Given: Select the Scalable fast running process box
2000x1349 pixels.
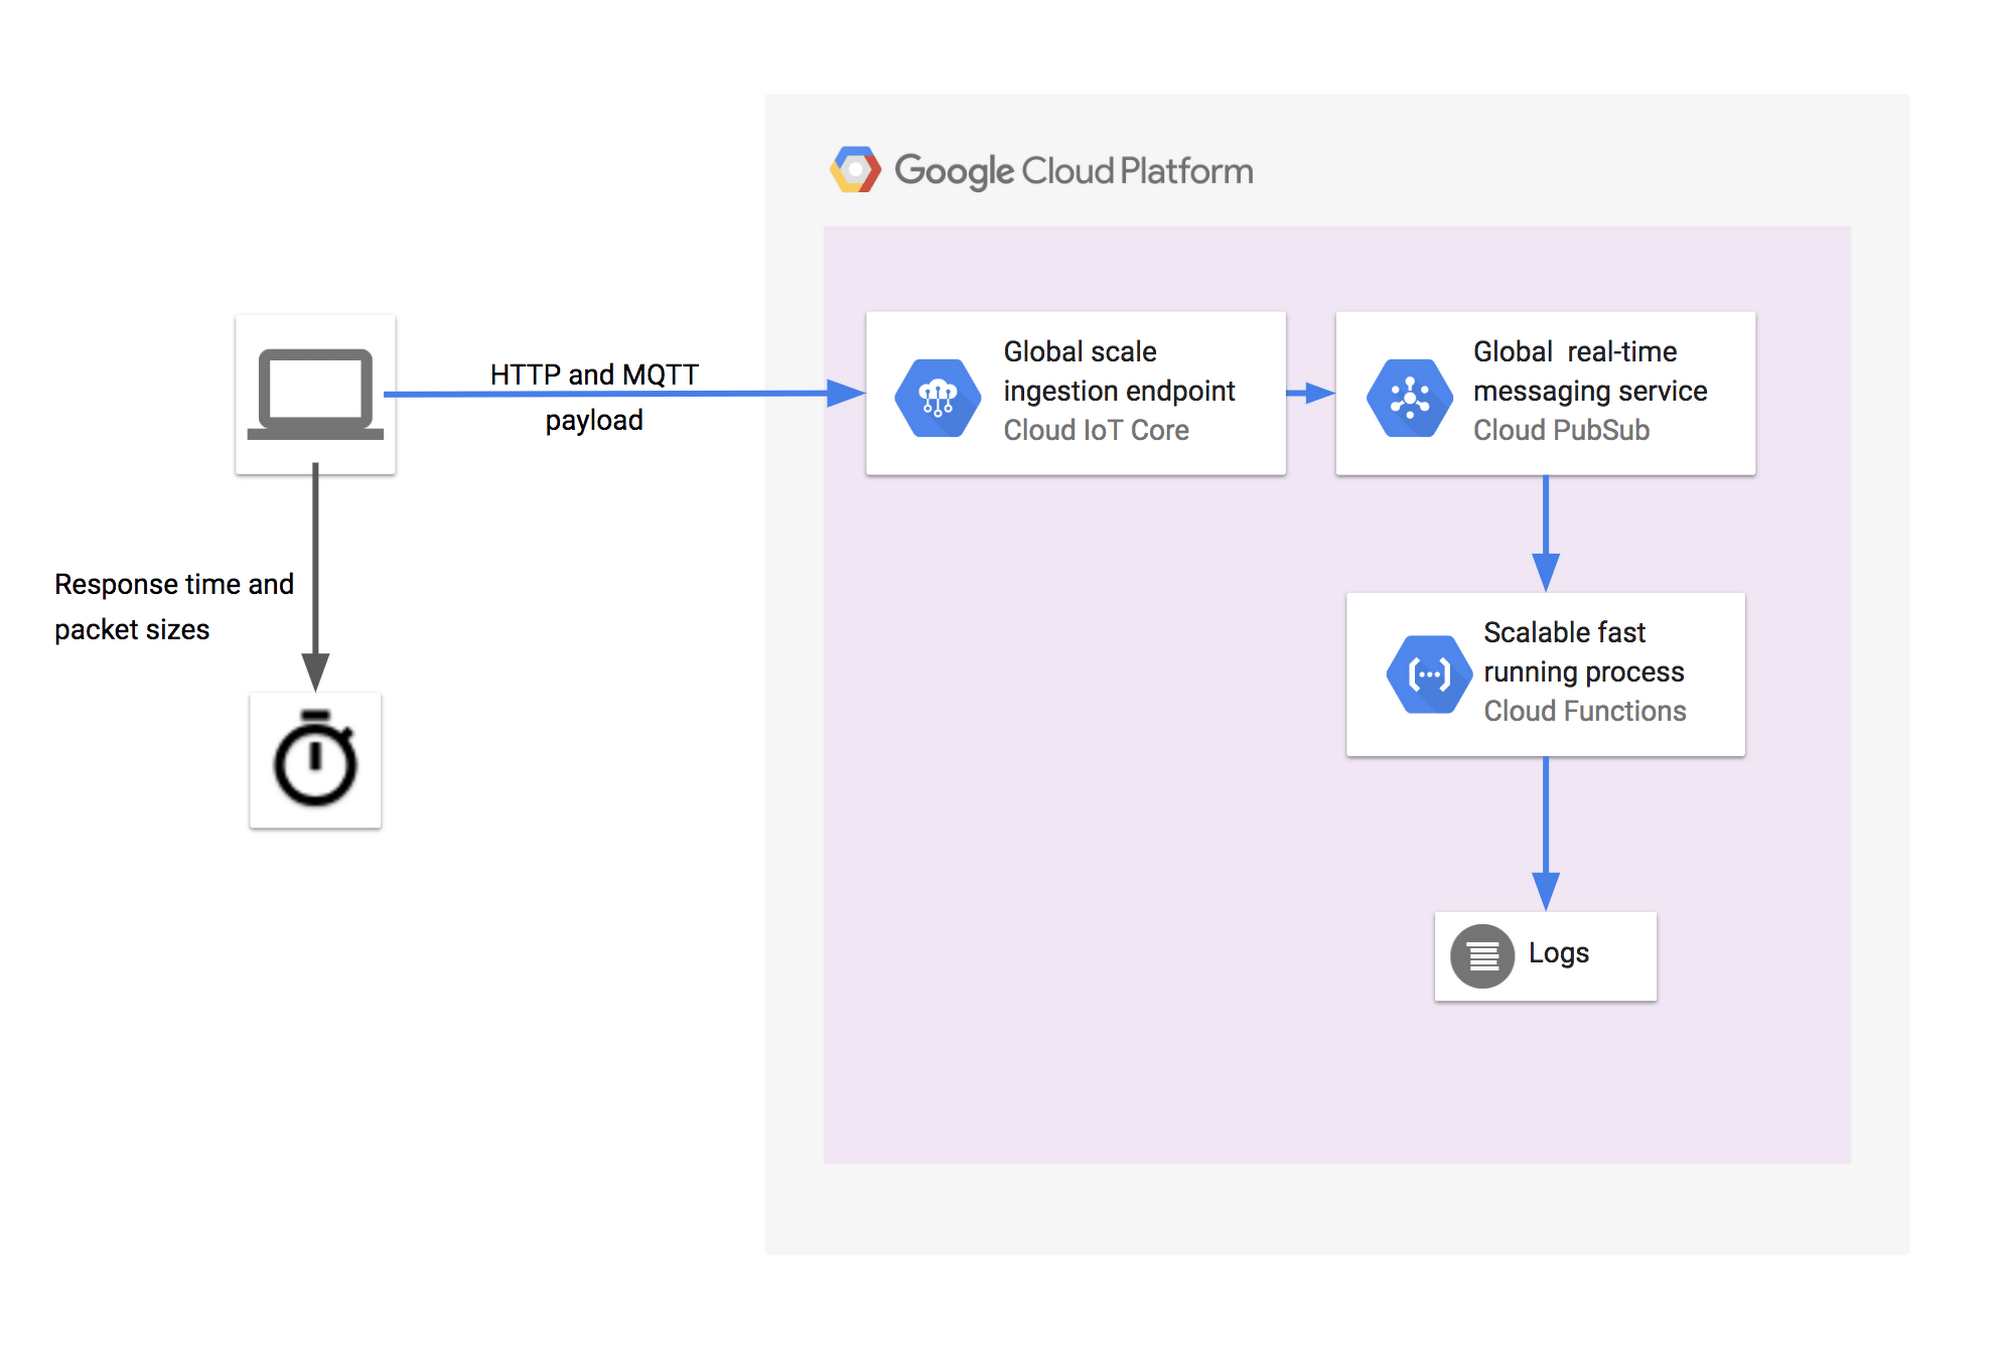Looking at the screenshot, I should pyautogui.click(x=1545, y=674).
